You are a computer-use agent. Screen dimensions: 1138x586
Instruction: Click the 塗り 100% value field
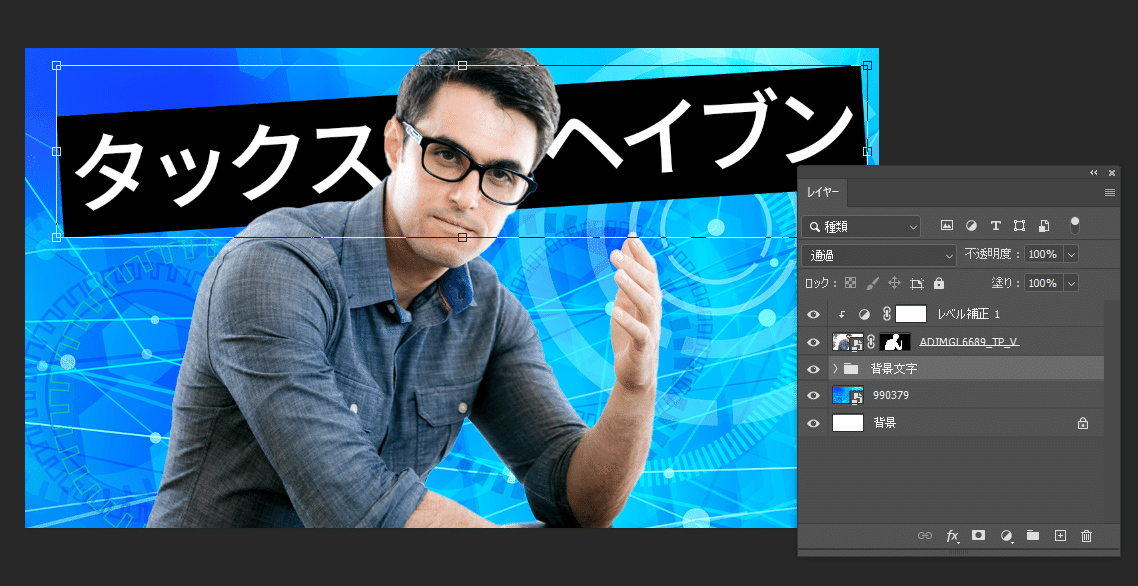click(x=1043, y=283)
